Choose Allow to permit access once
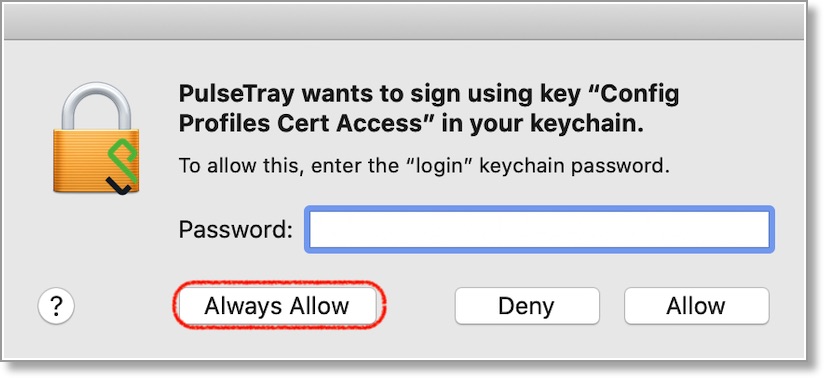Viewport: 824px width, 378px height. pyautogui.click(x=696, y=305)
